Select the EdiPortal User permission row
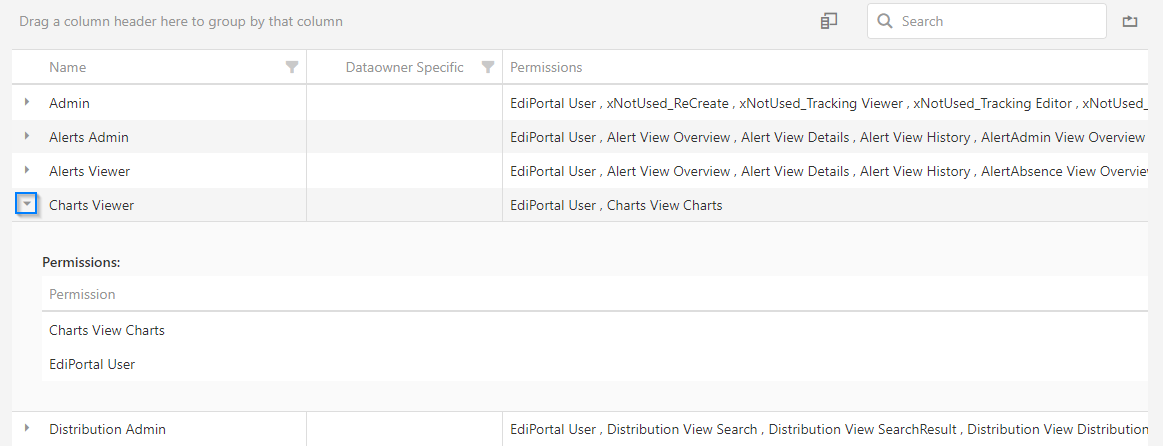This screenshot has width=1163, height=446. coord(92,364)
